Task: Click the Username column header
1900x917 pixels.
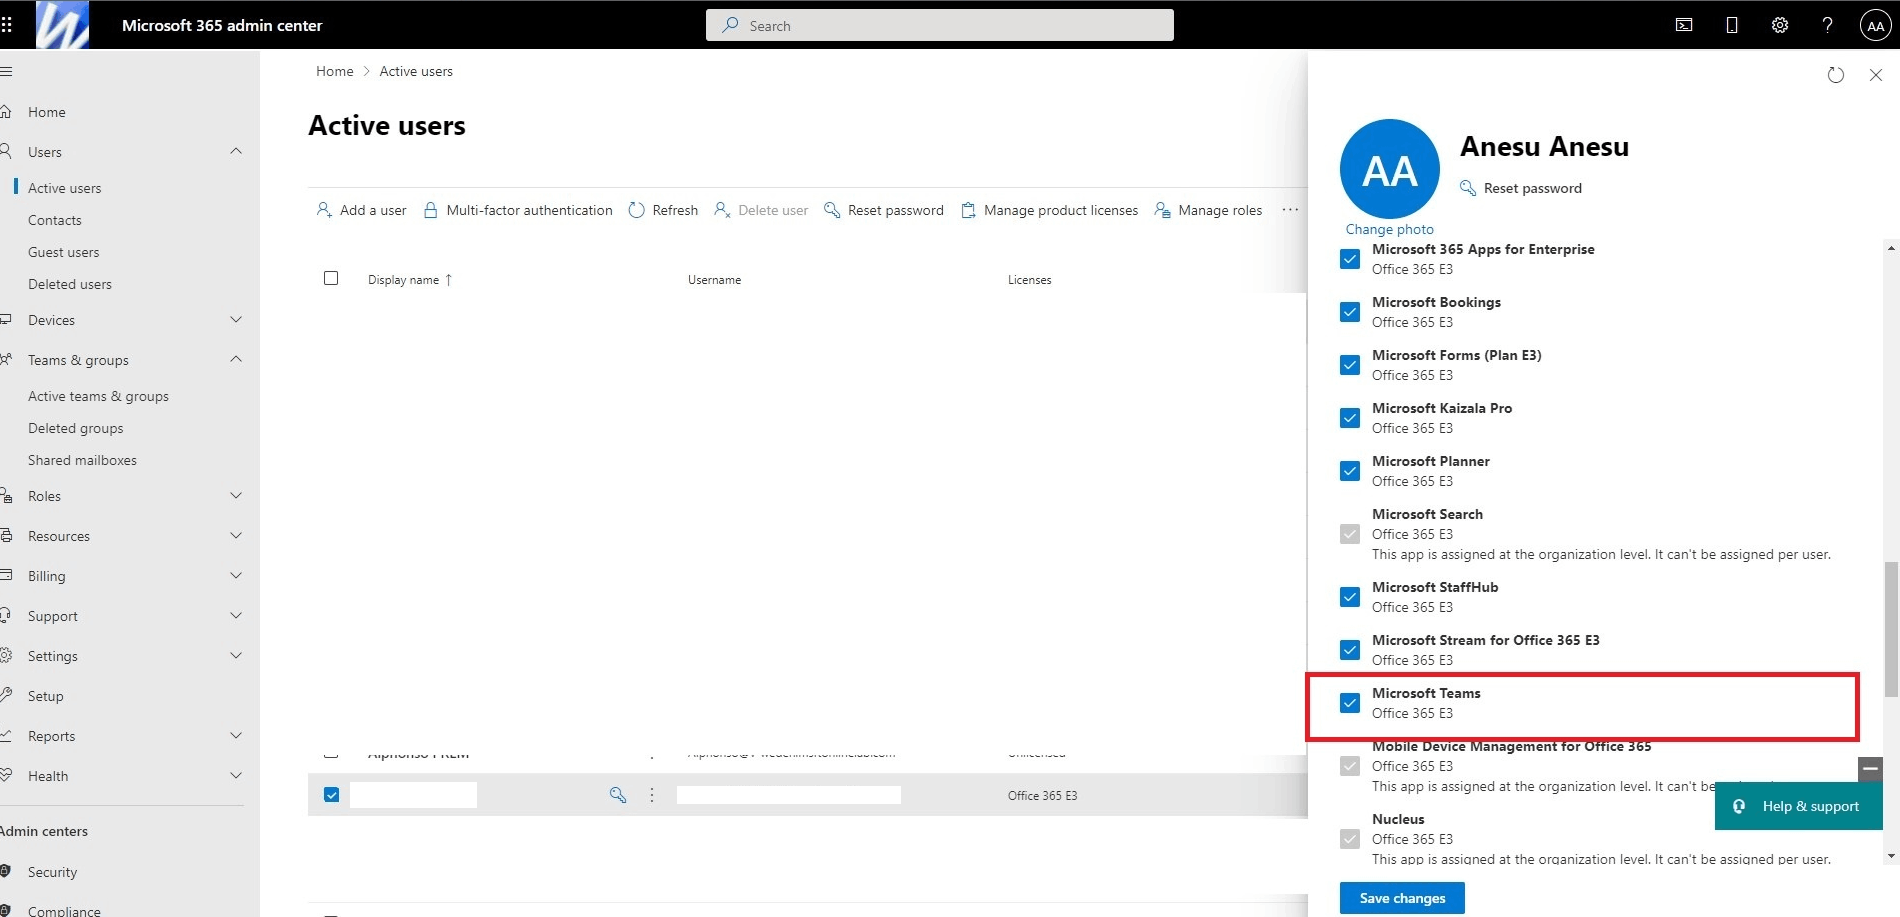Action: coord(715,280)
